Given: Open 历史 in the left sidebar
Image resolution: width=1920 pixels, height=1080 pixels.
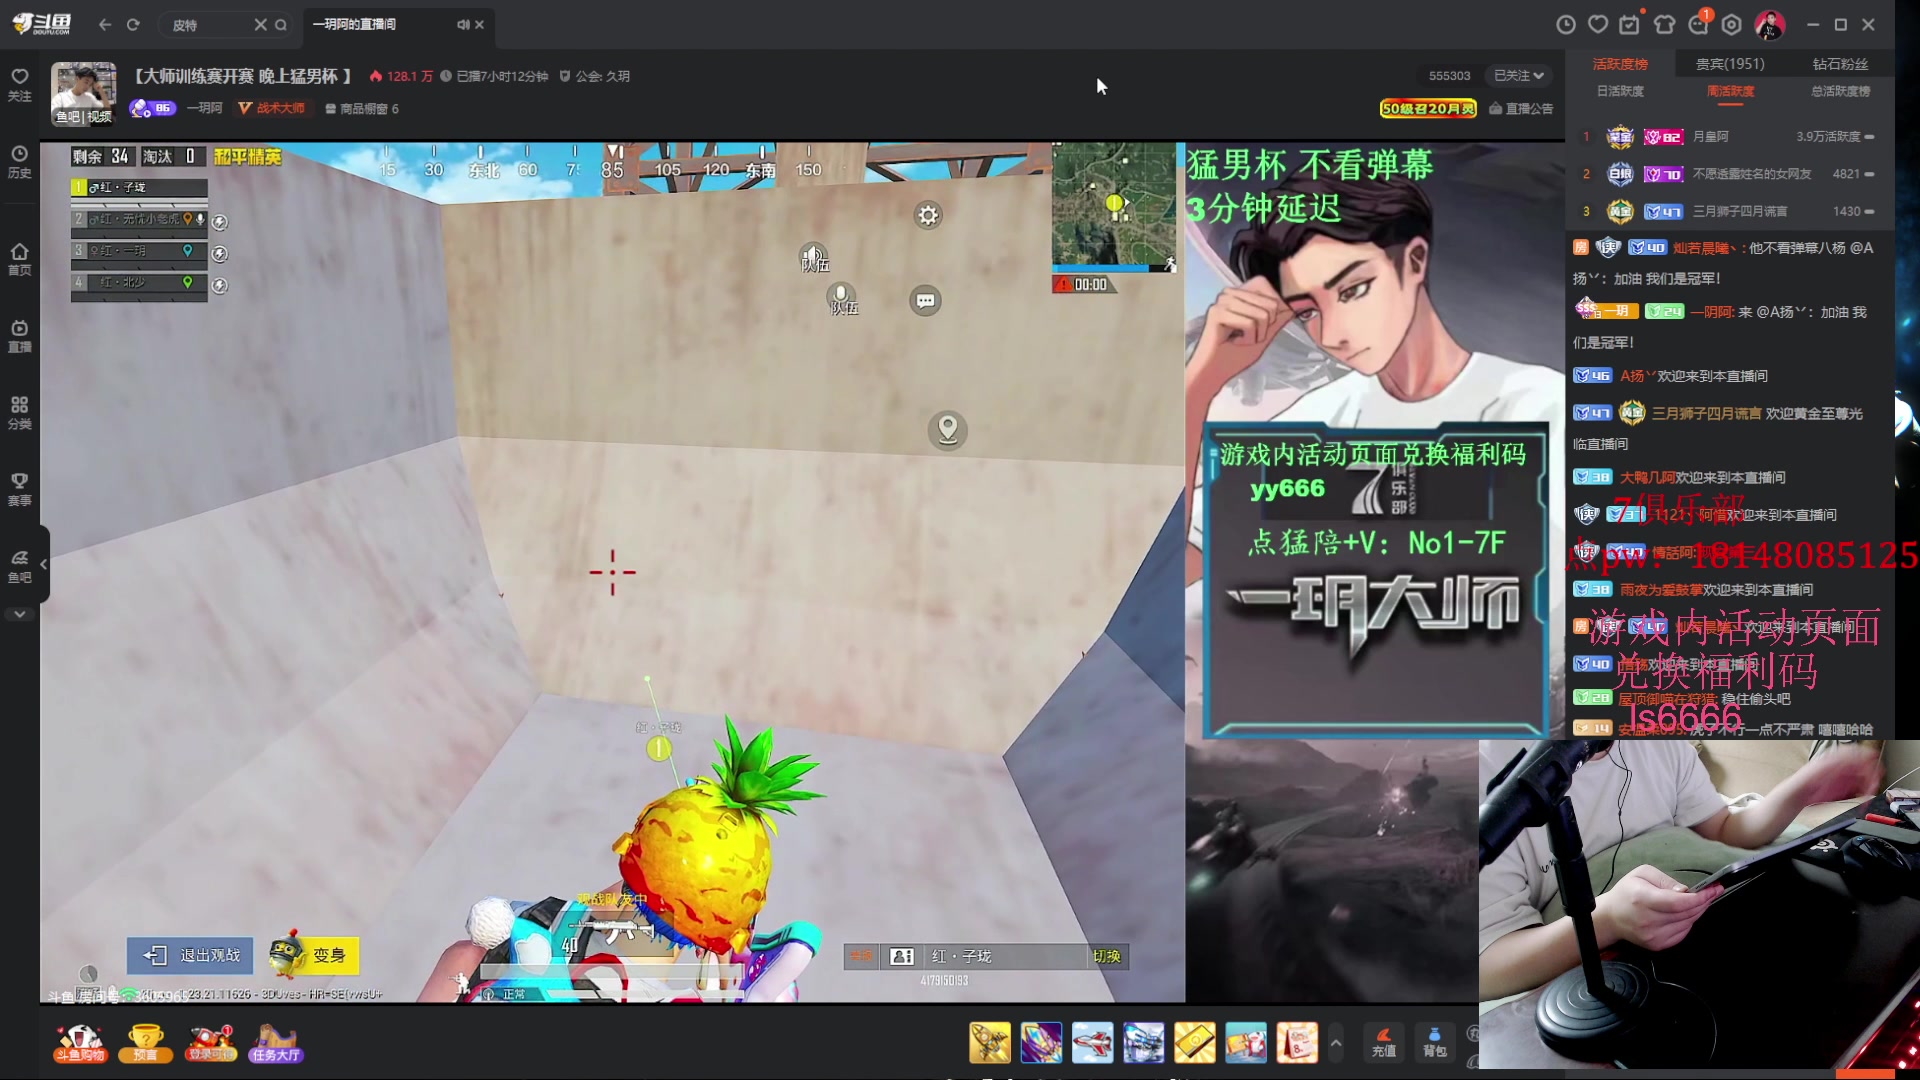Looking at the screenshot, I should pos(20,162).
